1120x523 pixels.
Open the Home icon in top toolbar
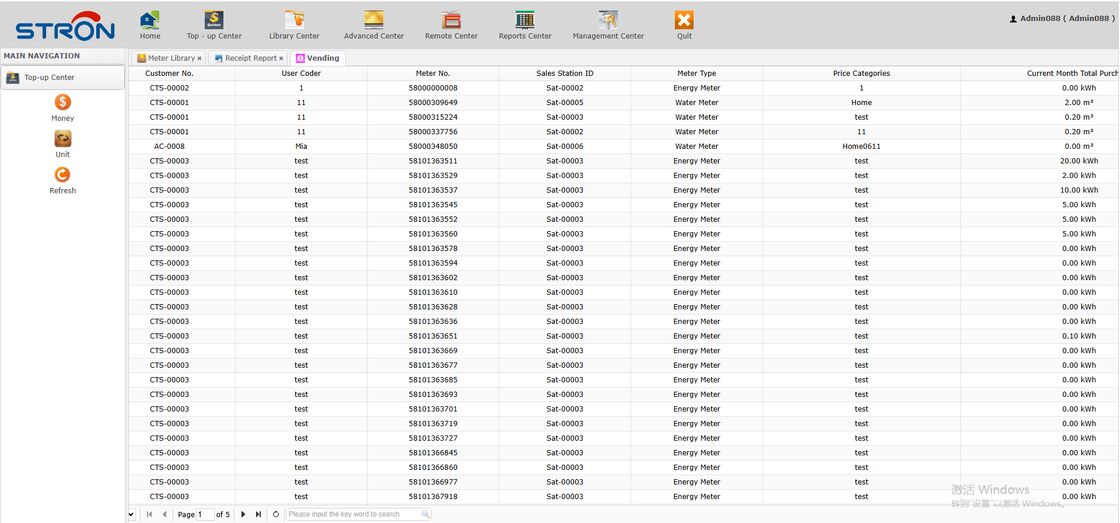150,21
